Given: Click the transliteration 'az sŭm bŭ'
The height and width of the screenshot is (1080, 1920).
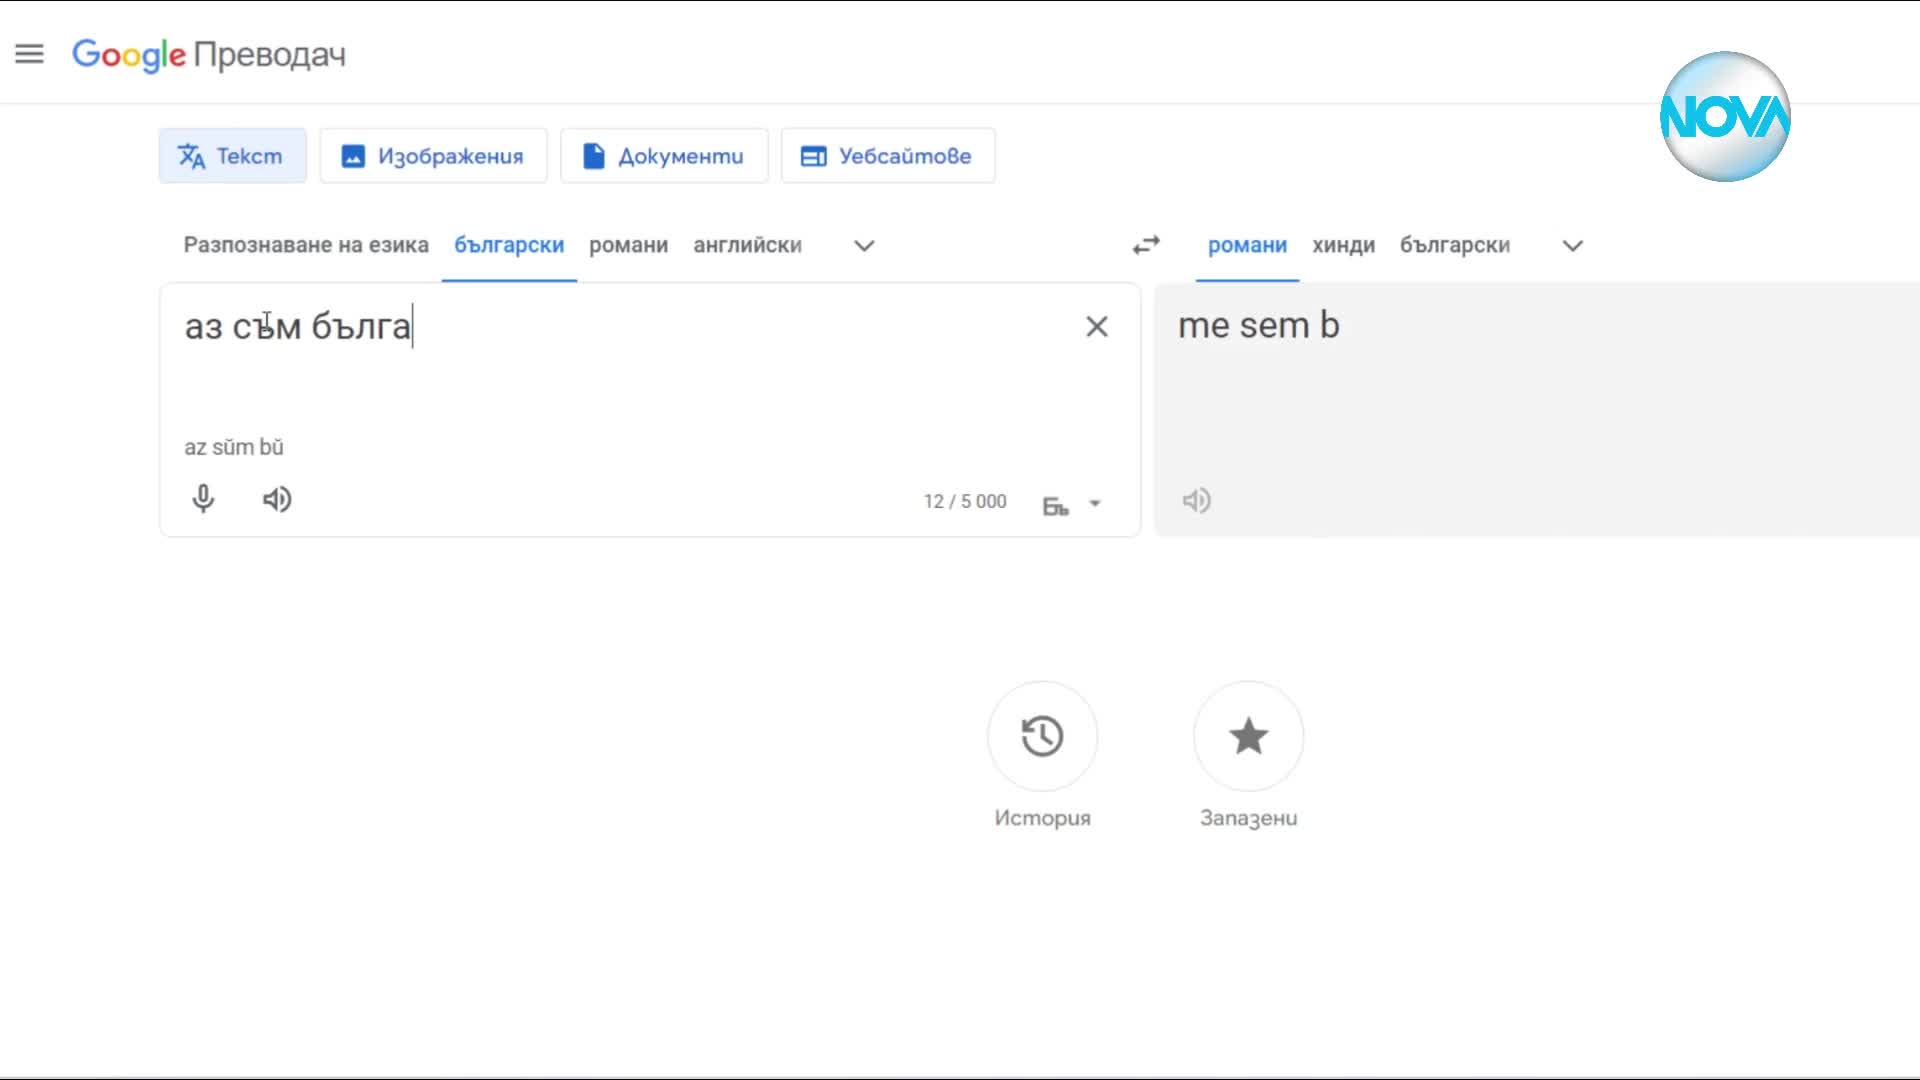Looking at the screenshot, I should point(234,448).
